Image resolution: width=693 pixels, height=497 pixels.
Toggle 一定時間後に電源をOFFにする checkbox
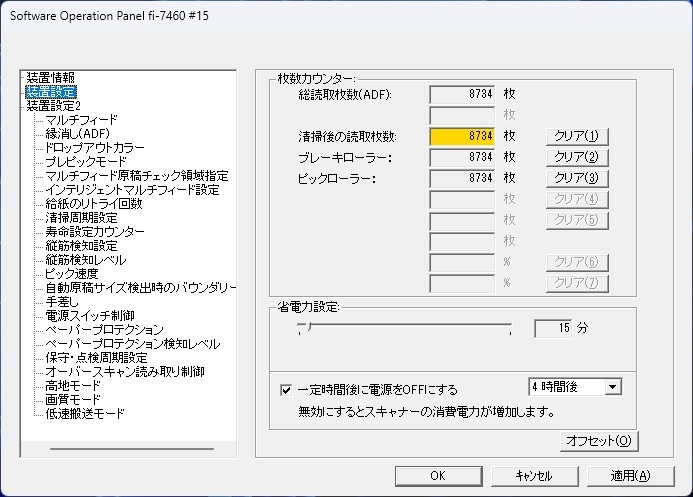286,389
